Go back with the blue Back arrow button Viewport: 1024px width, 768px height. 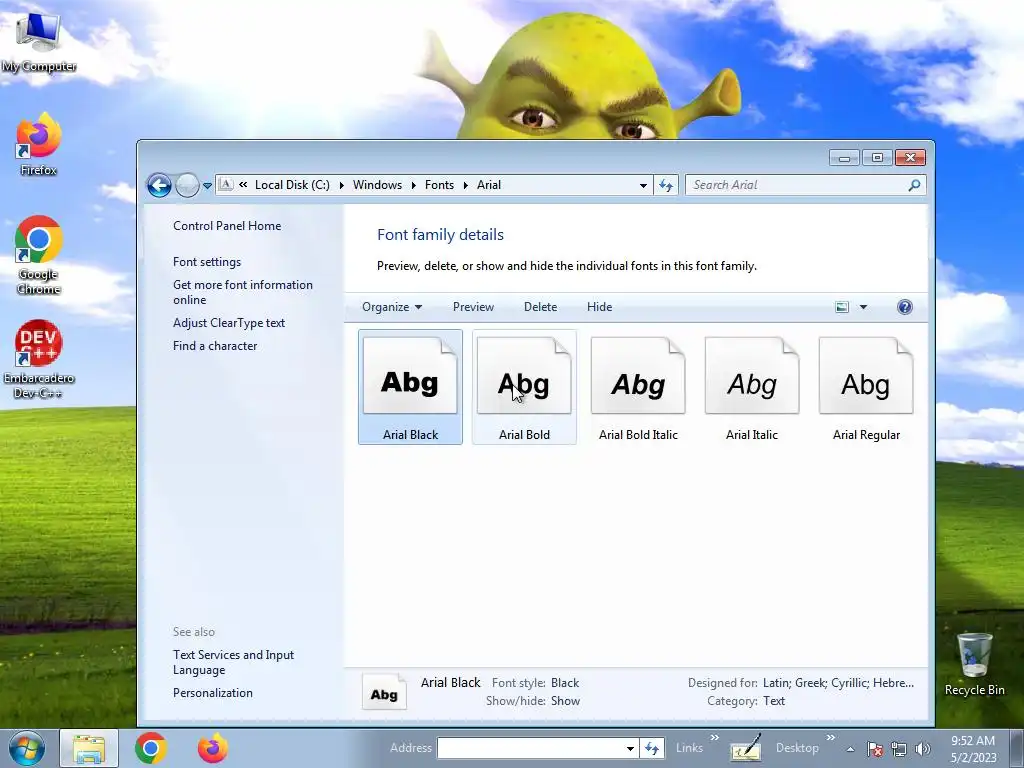point(159,185)
